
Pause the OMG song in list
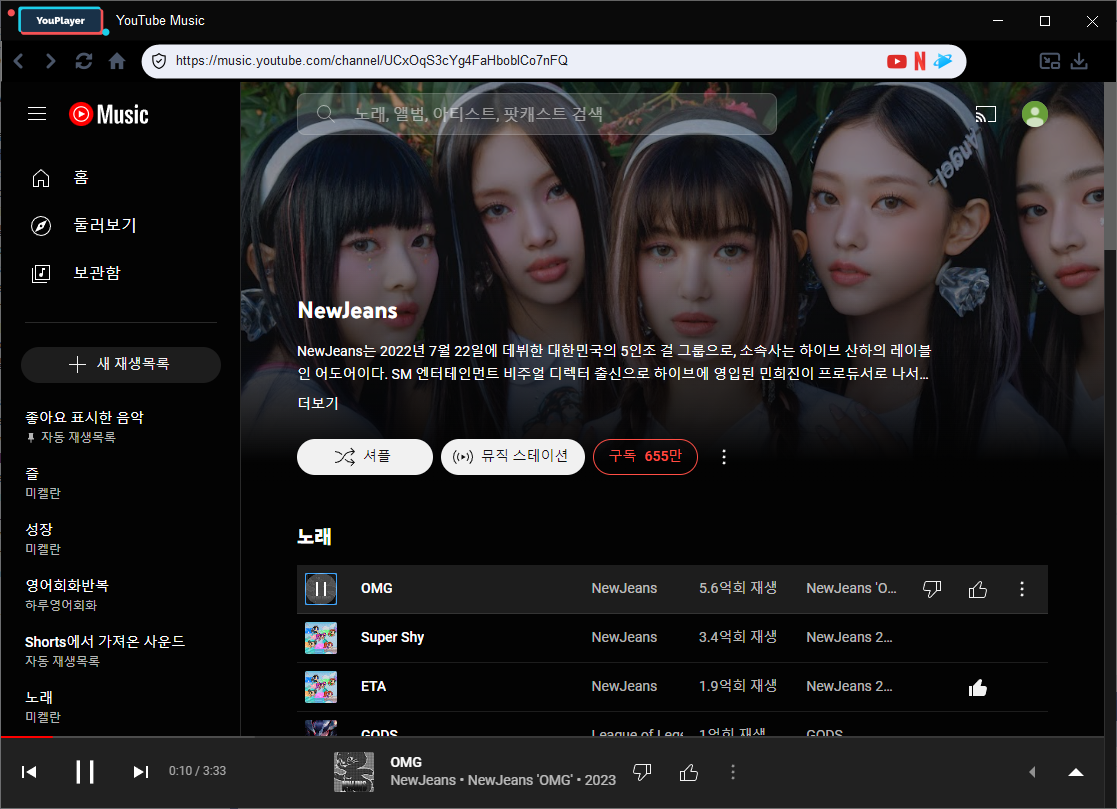coord(321,589)
